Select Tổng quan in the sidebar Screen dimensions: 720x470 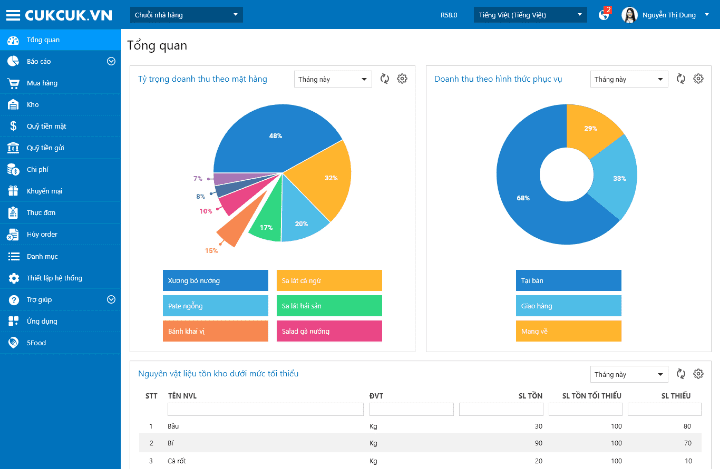point(43,40)
